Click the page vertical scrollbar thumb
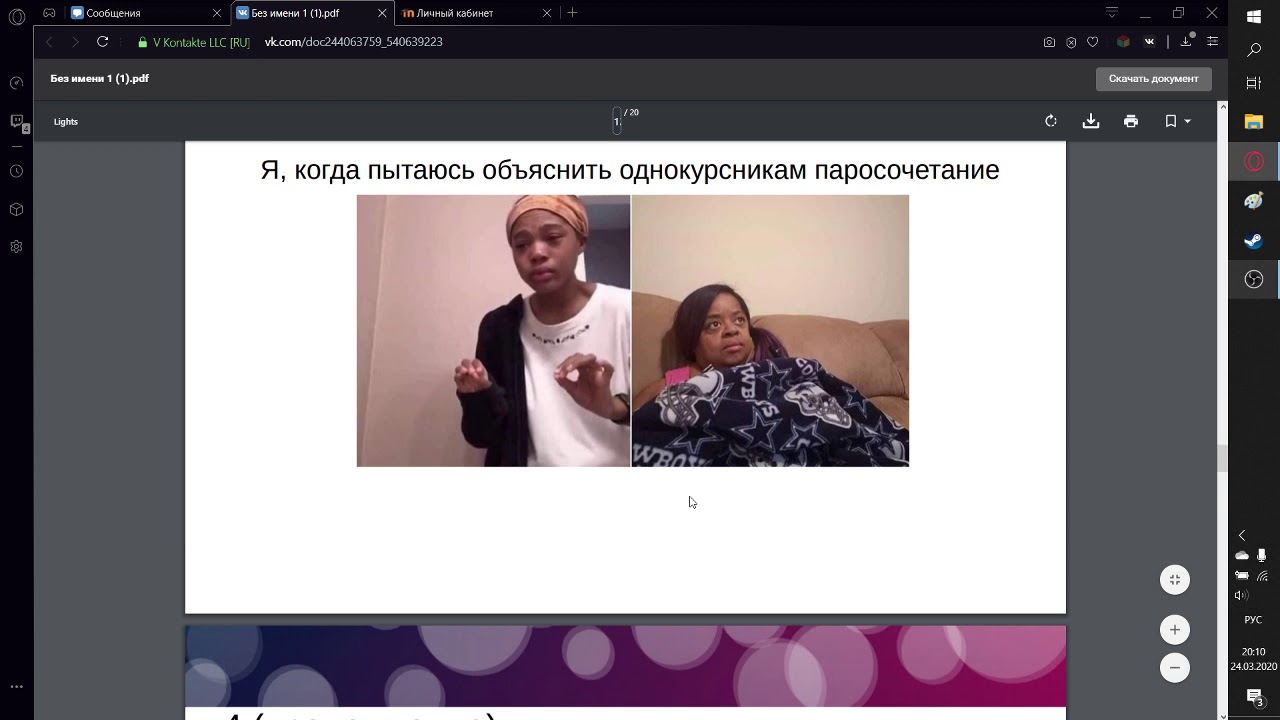The height and width of the screenshot is (720, 1280). [1222, 458]
